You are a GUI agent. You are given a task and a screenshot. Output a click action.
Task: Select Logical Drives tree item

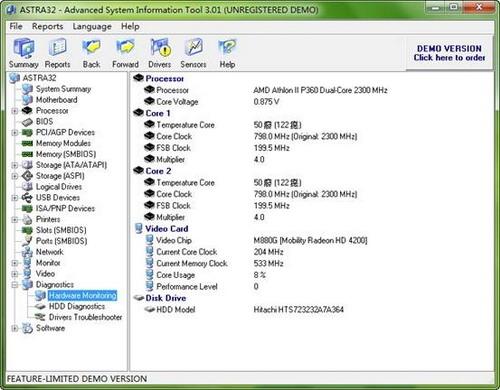point(59,187)
